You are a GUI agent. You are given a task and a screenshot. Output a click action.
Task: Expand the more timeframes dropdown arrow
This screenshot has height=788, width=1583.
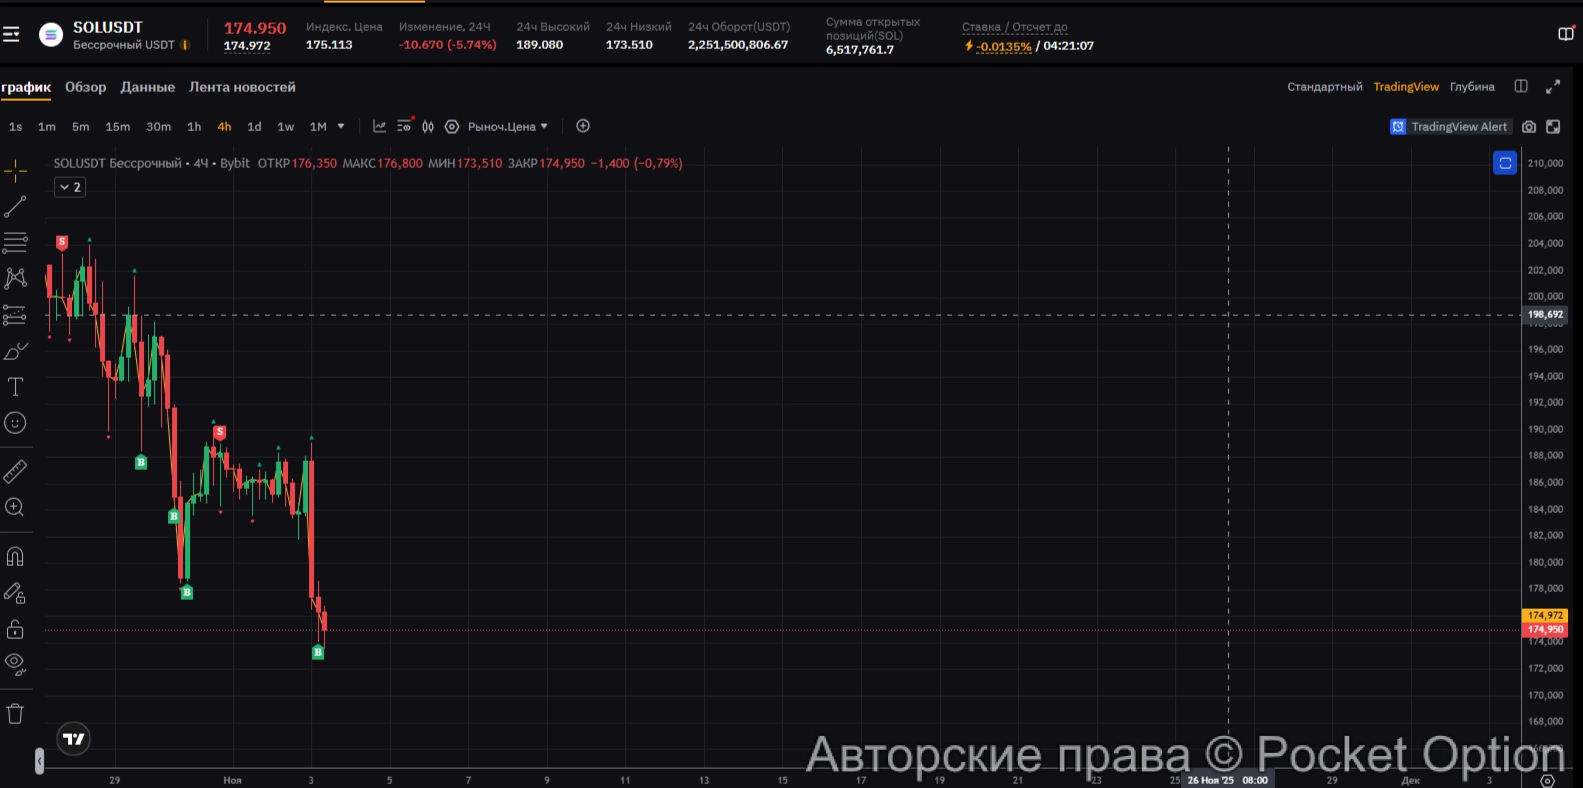click(x=341, y=127)
